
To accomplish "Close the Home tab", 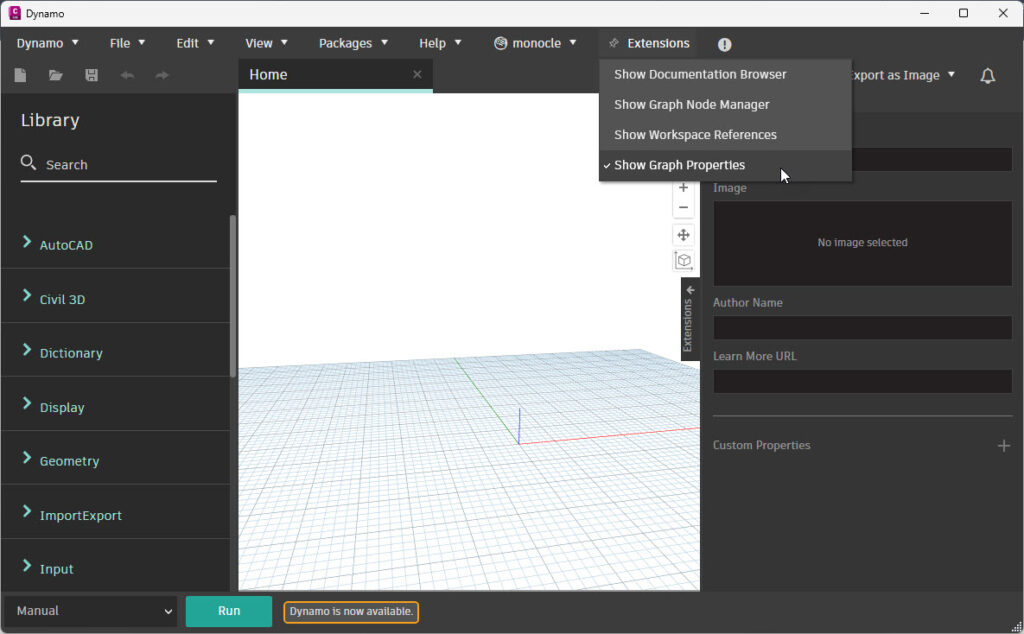I will pyautogui.click(x=417, y=74).
